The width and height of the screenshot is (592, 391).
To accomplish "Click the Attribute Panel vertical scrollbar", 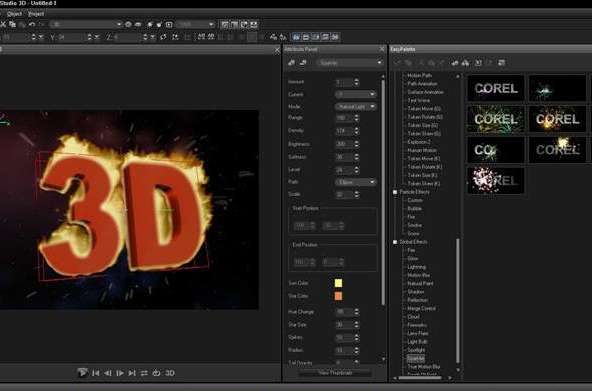I will click(x=384, y=192).
